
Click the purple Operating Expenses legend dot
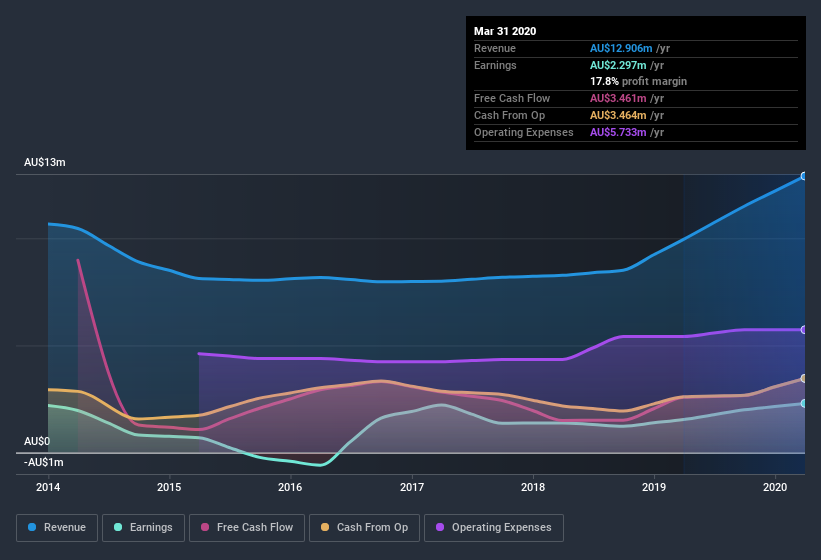coord(441,527)
